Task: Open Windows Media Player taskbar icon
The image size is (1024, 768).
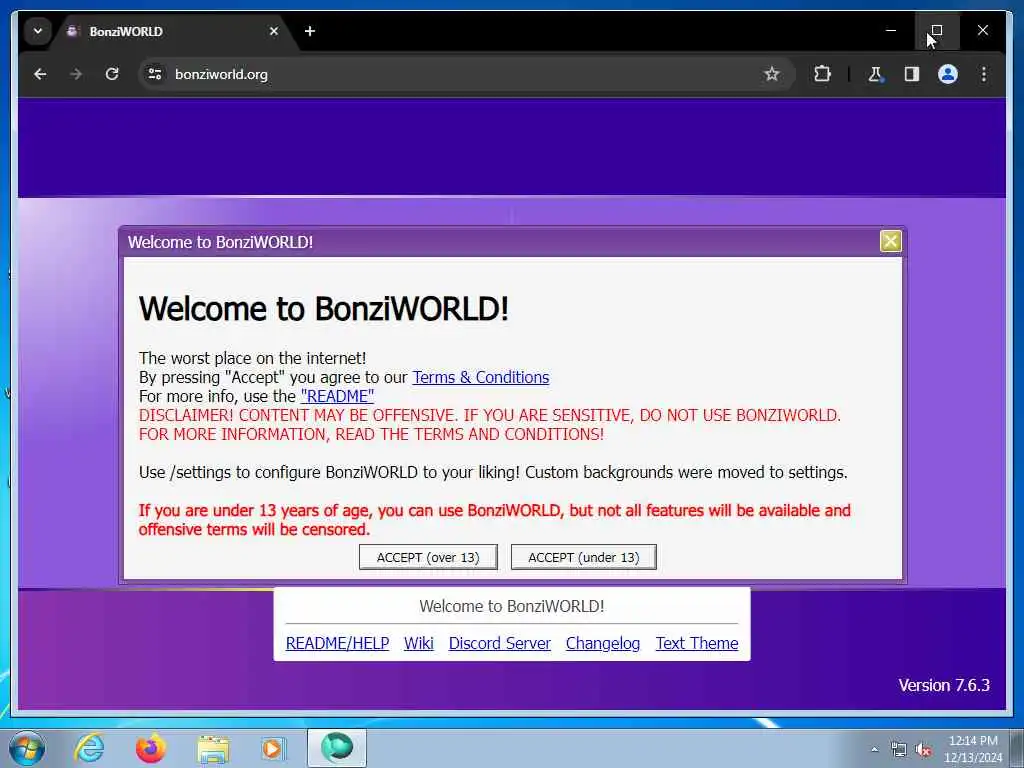Action: pos(273,748)
